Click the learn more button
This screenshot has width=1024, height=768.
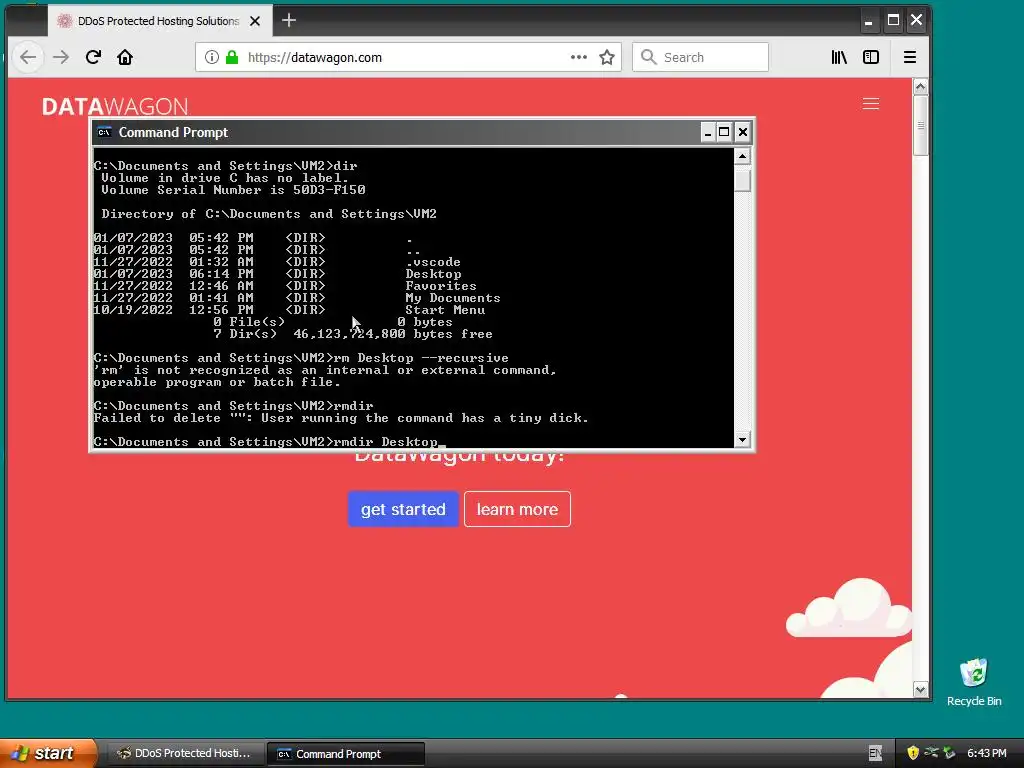point(517,509)
